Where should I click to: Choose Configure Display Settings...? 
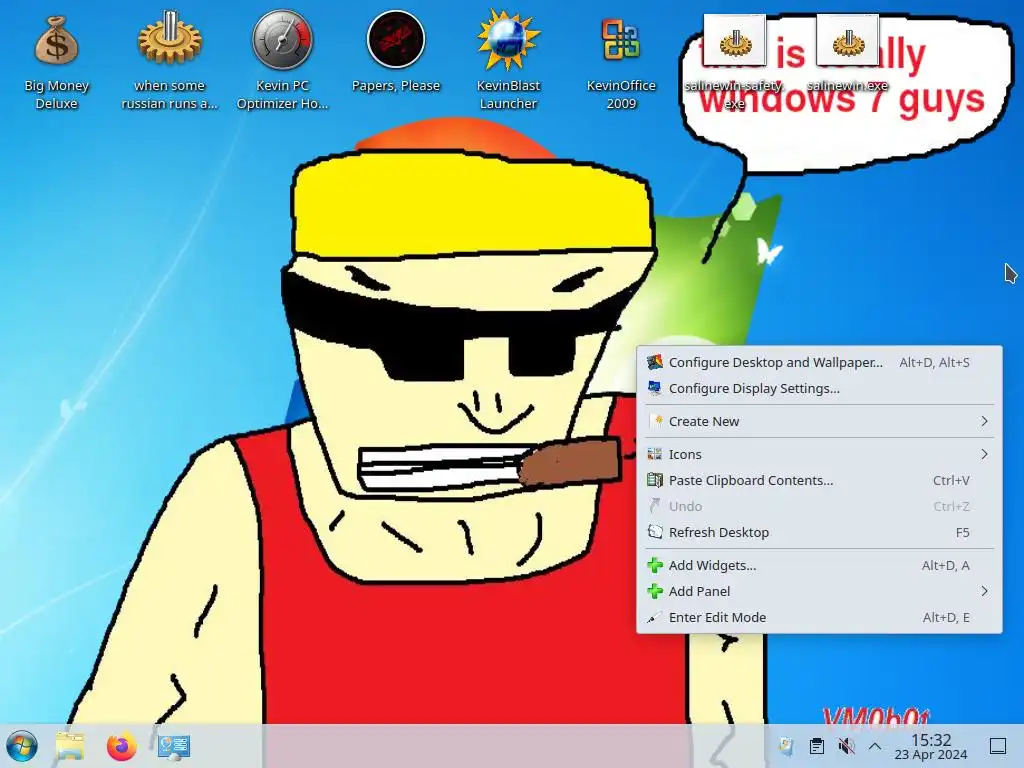(x=819, y=389)
